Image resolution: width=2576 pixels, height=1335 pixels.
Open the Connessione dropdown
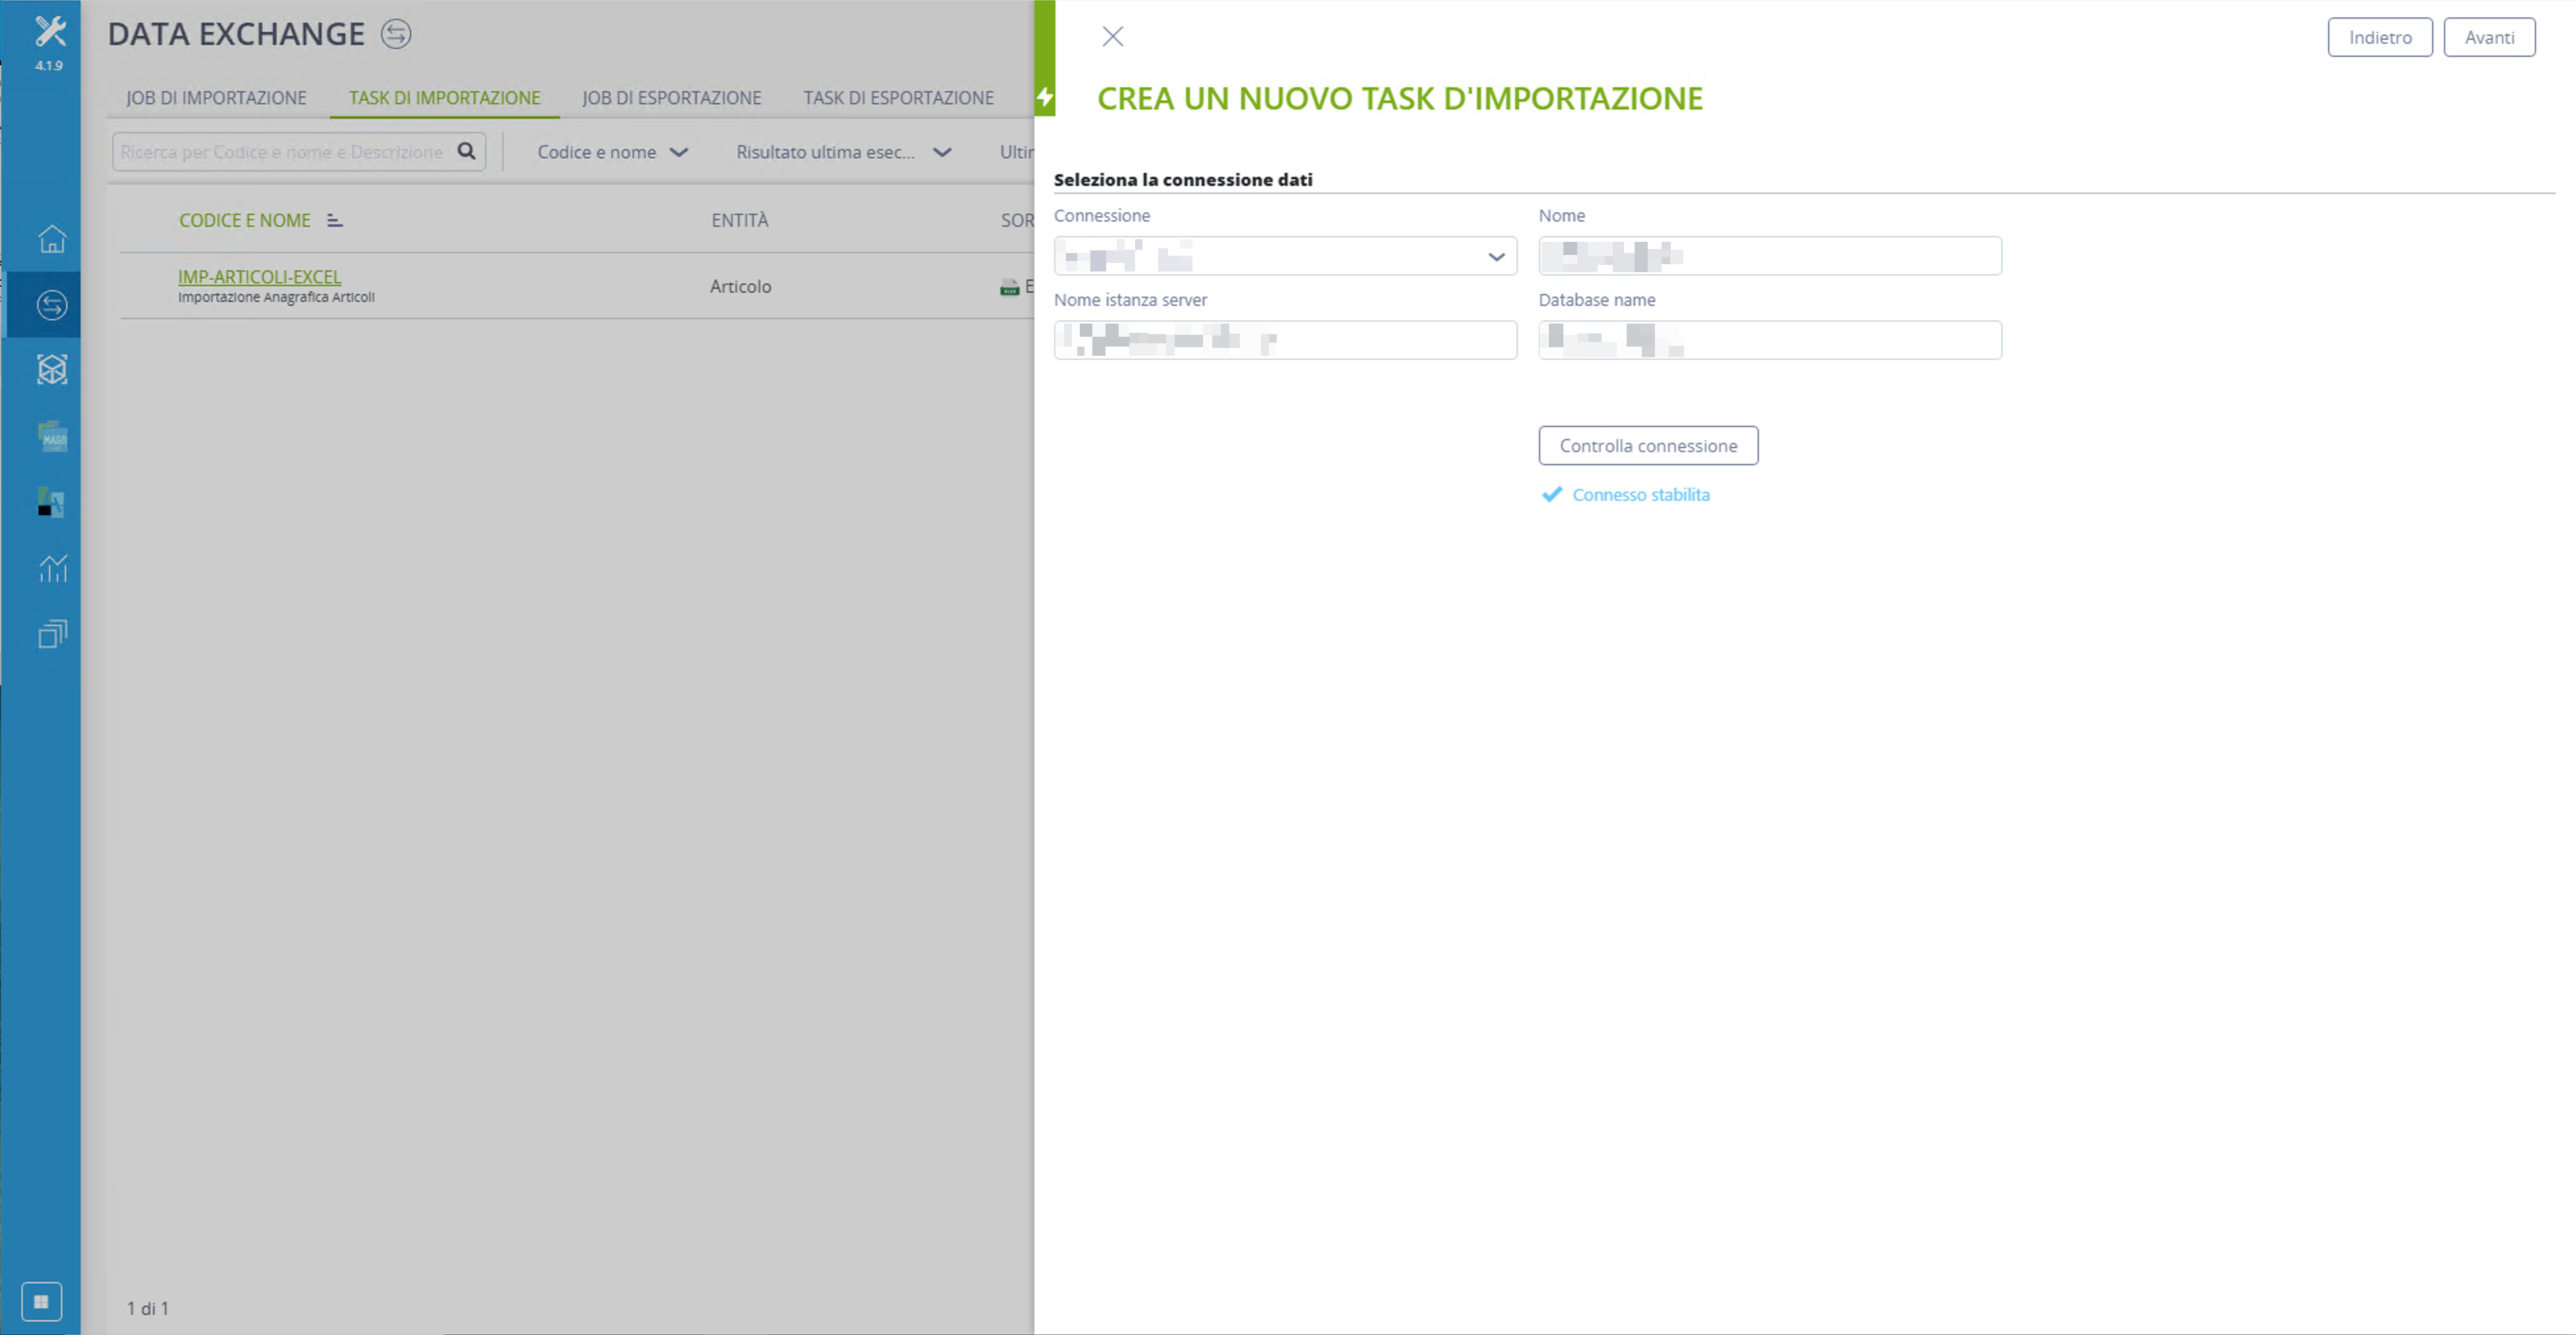click(1285, 256)
